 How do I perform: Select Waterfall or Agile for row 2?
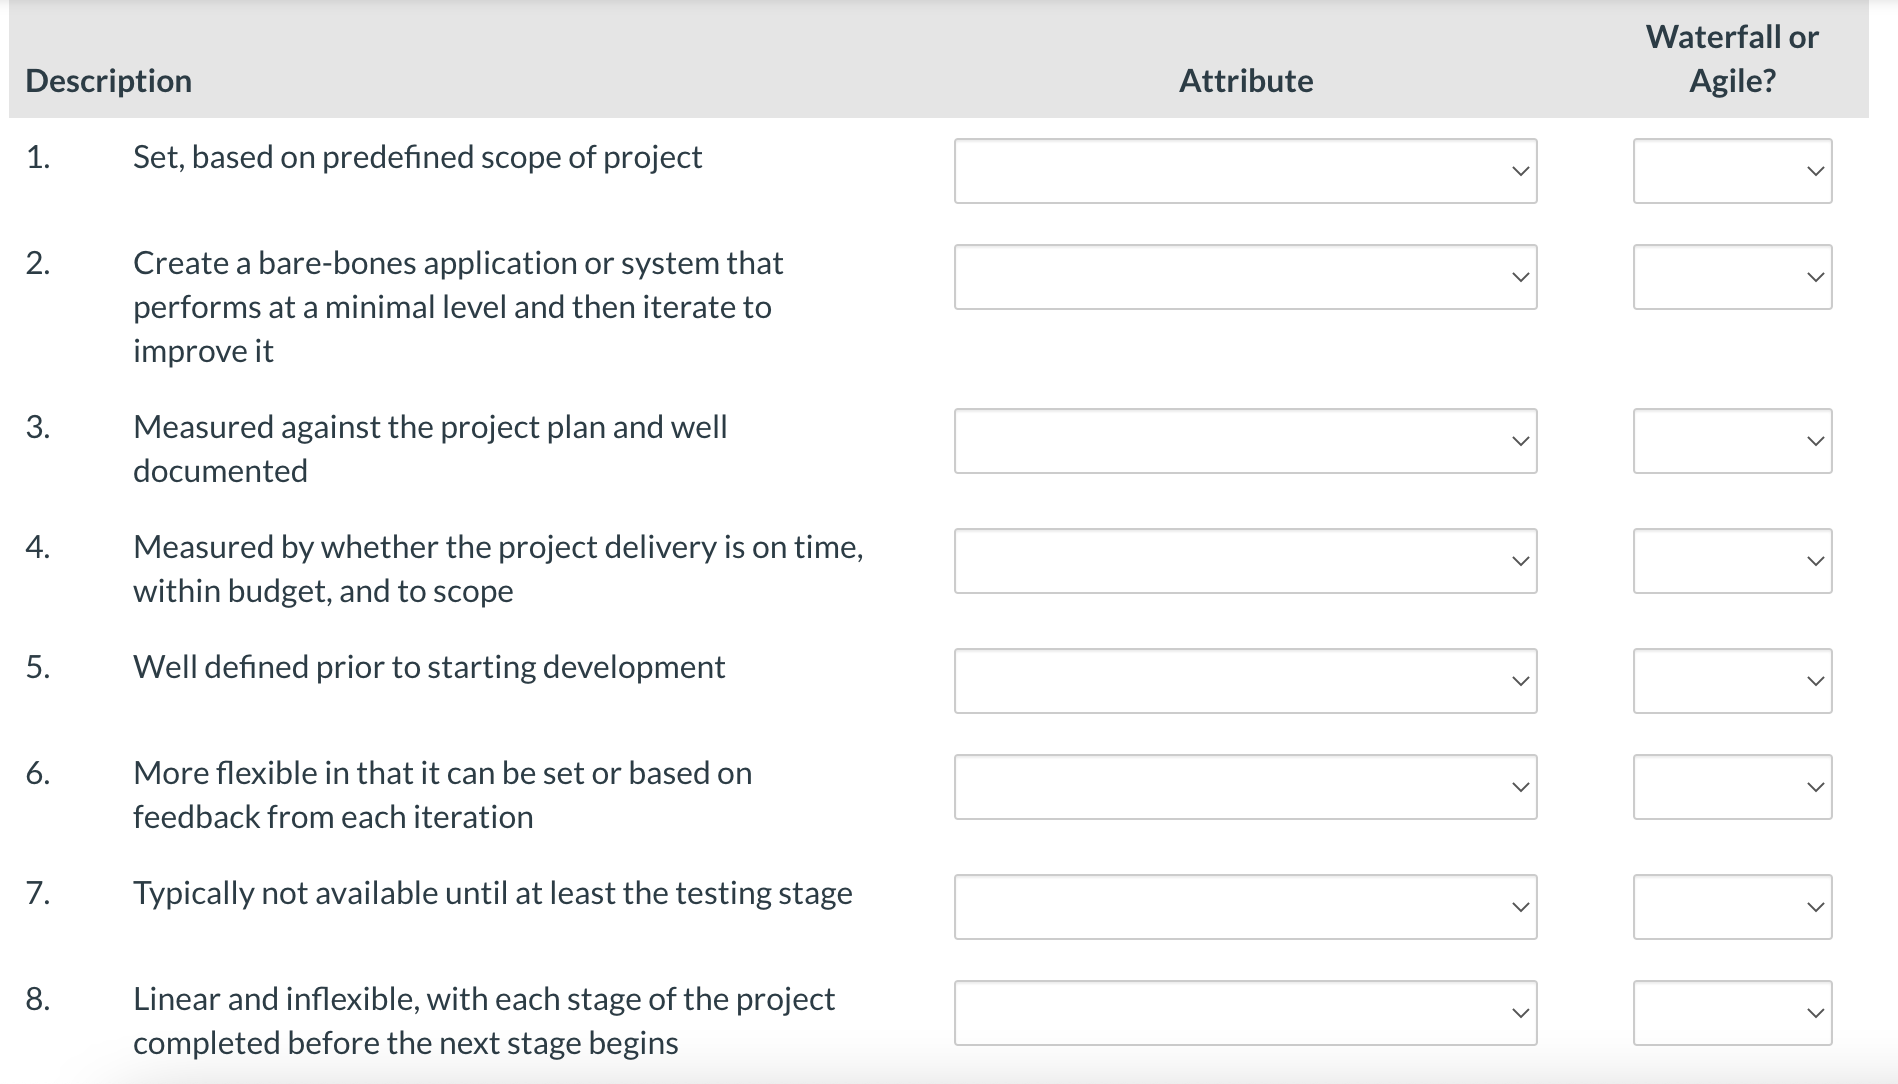(x=1732, y=277)
